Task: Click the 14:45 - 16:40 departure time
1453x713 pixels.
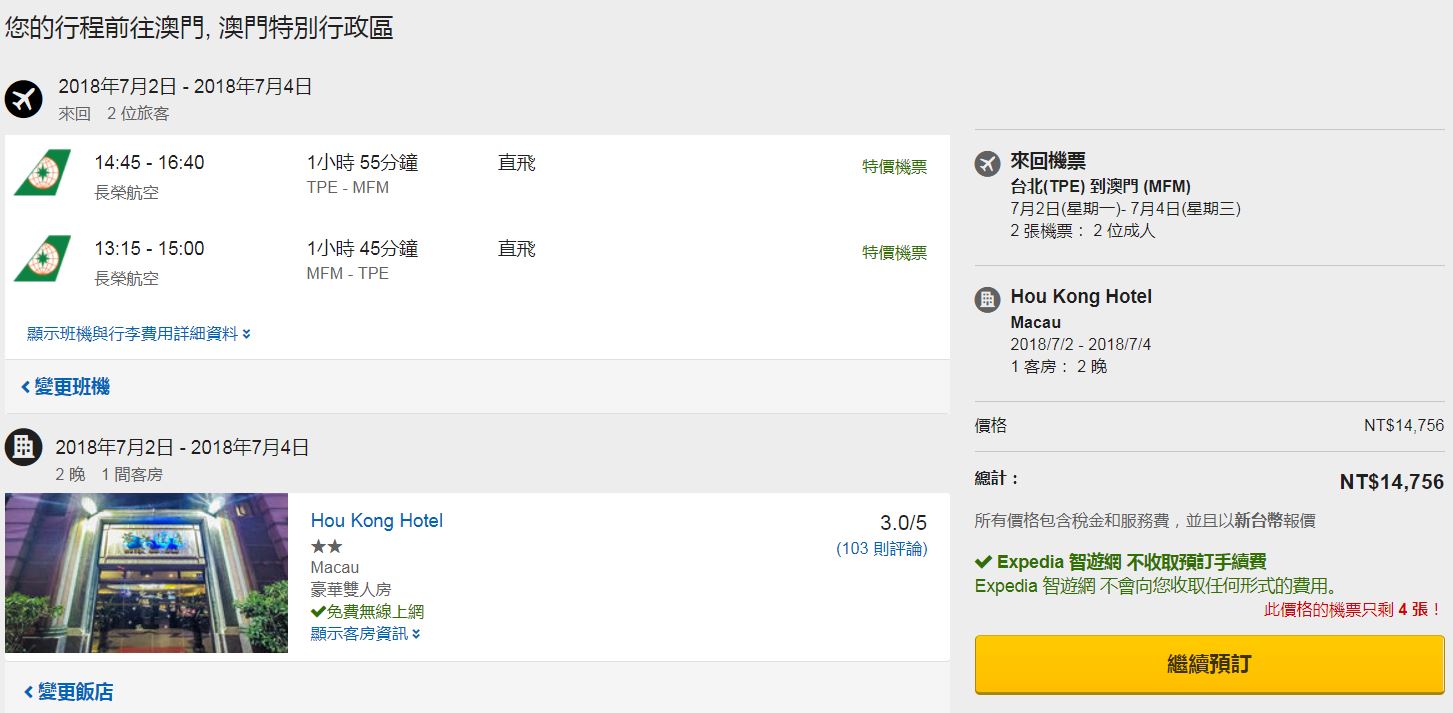Action: point(150,162)
